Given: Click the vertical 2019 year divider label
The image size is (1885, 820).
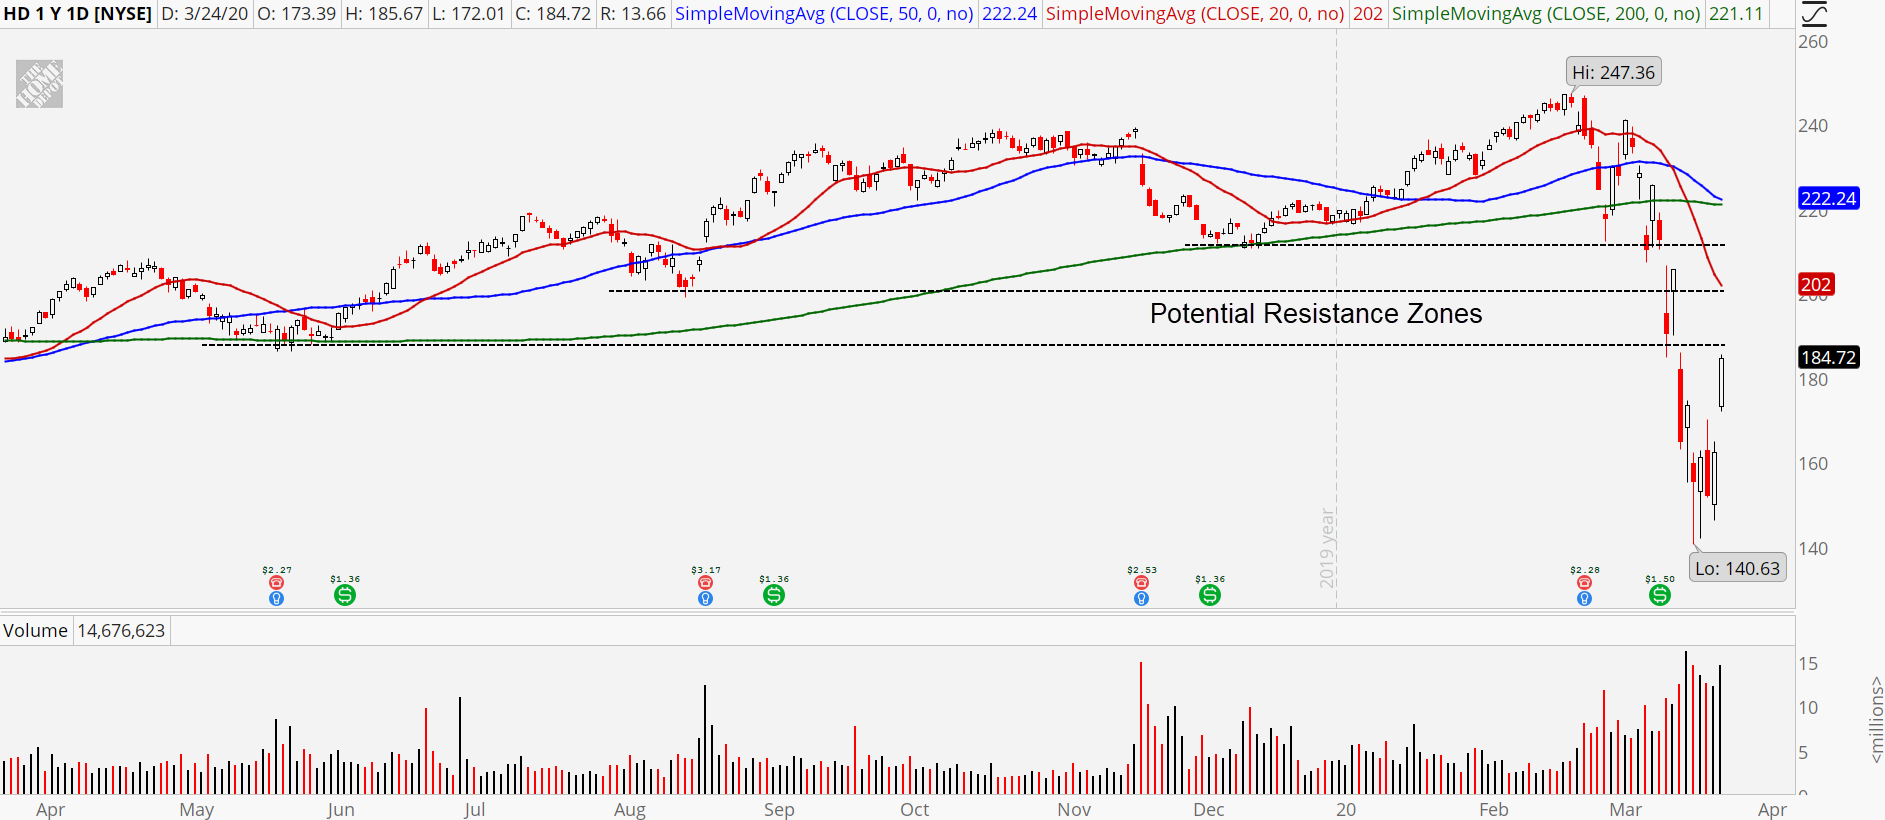Looking at the screenshot, I should point(1327,548).
